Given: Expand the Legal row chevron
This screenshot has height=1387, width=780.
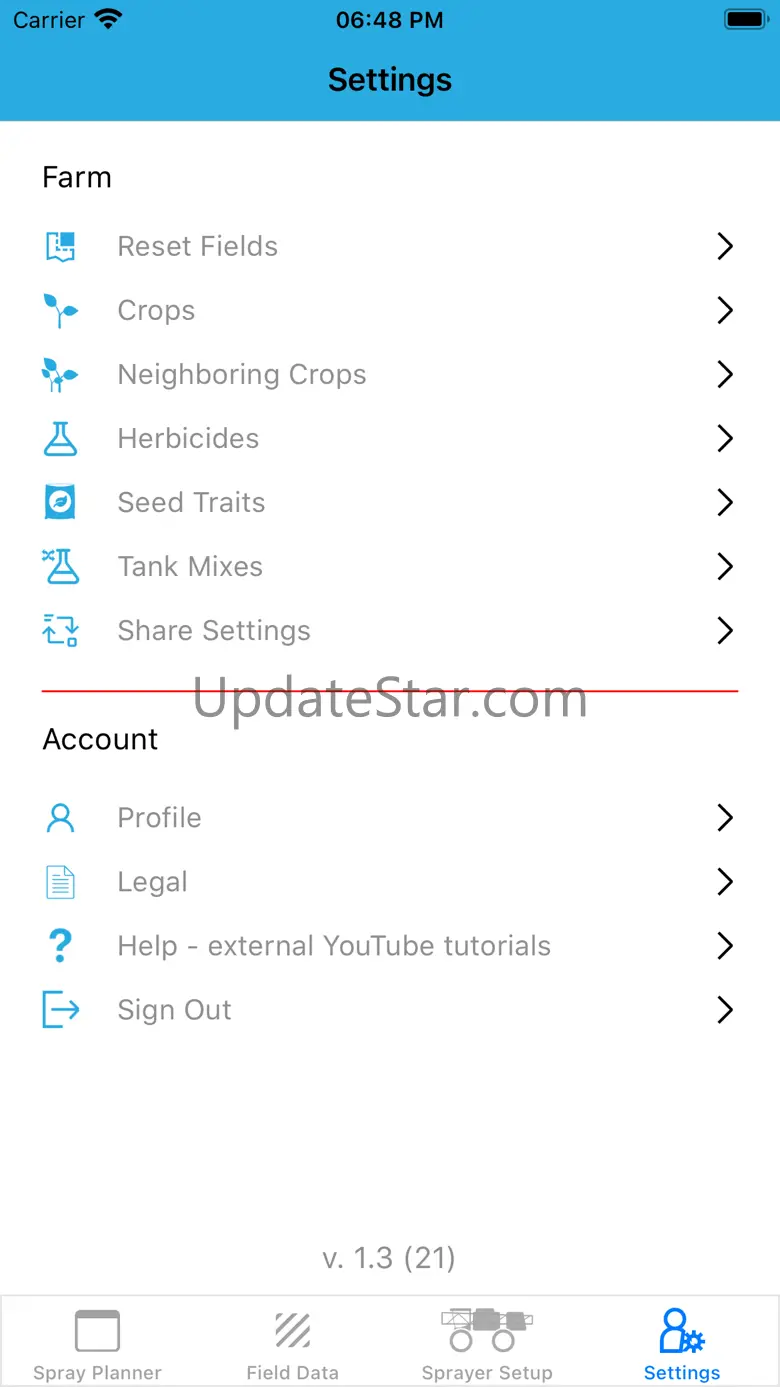Looking at the screenshot, I should tap(726, 882).
